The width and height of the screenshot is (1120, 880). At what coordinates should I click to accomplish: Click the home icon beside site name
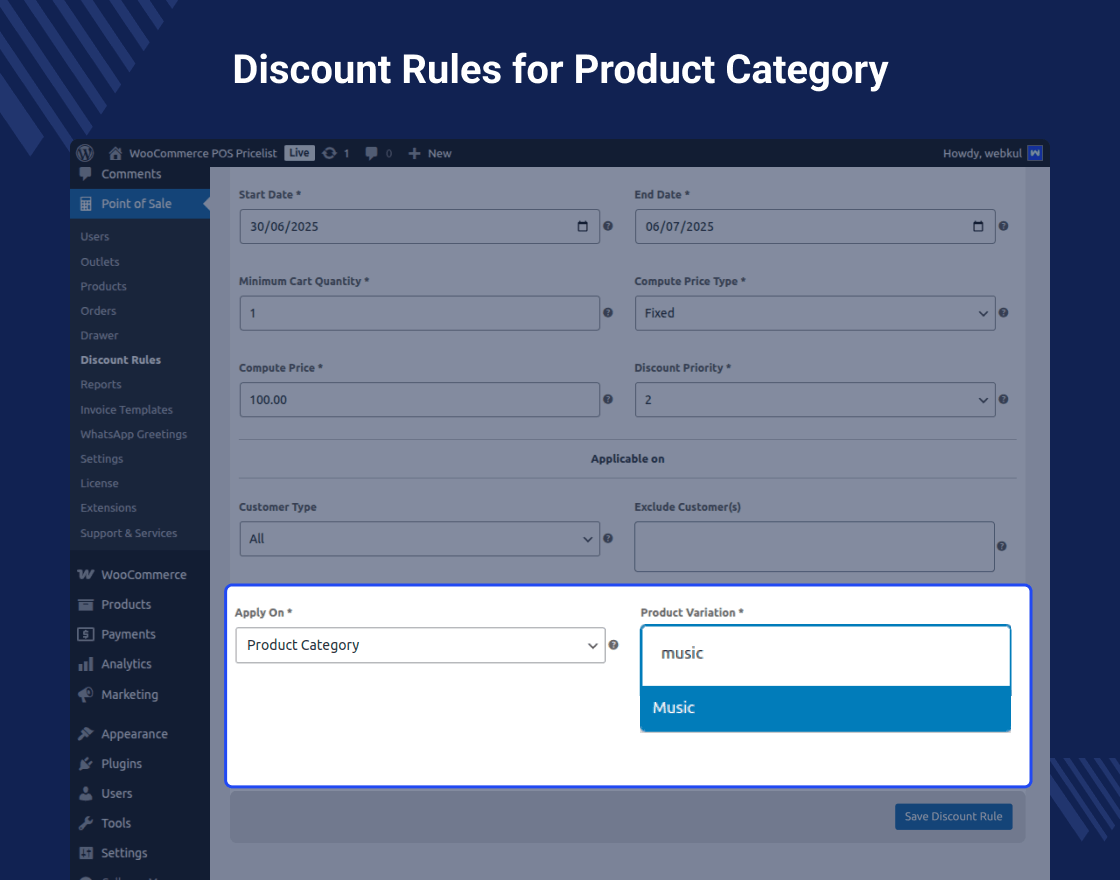(x=116, y=153)
